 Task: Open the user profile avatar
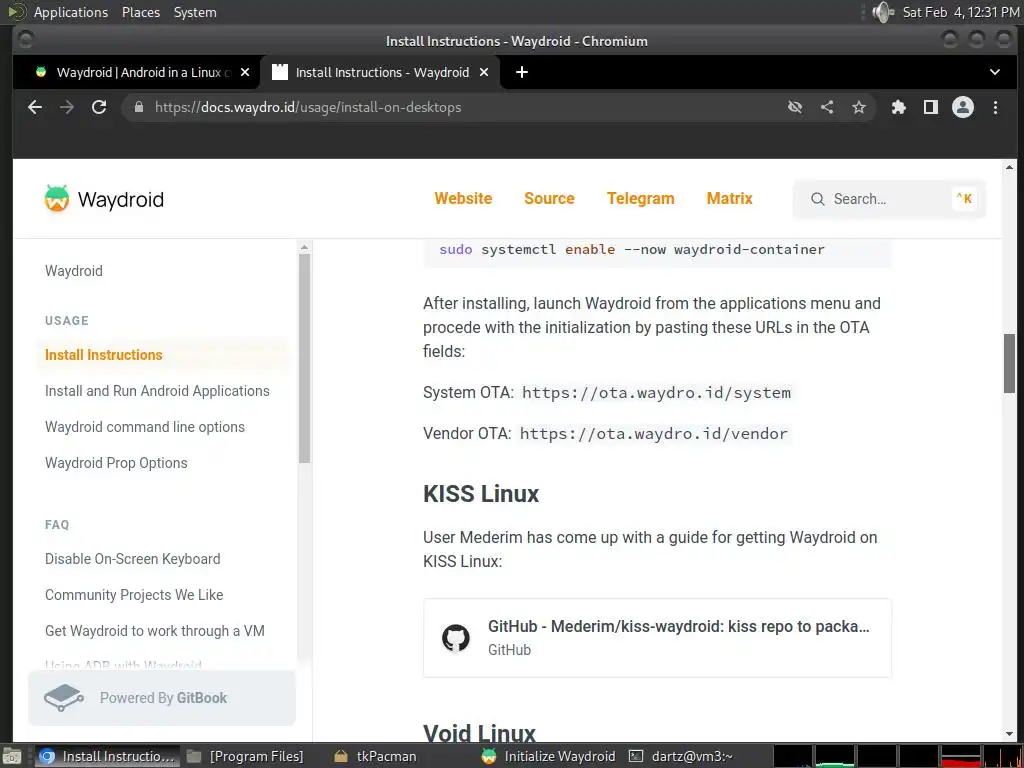[963, 107]
